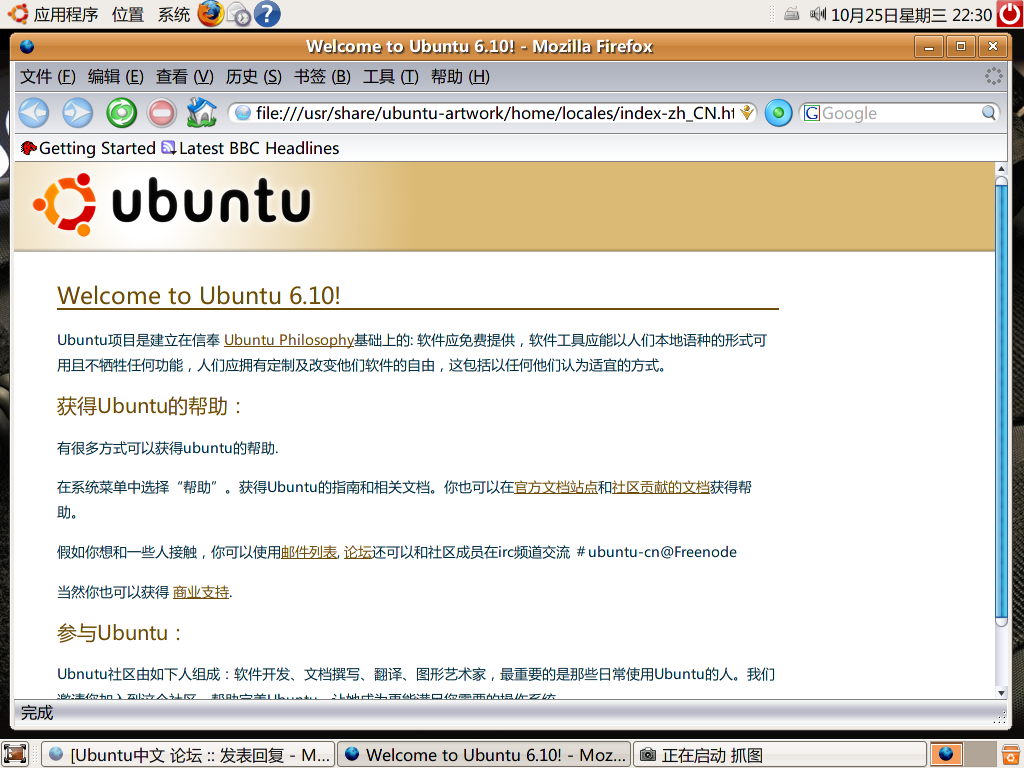The width and height of the screenshot is (1024, 768).
Task: Click the scrollbar down arrow
Action: [1001, 693]
